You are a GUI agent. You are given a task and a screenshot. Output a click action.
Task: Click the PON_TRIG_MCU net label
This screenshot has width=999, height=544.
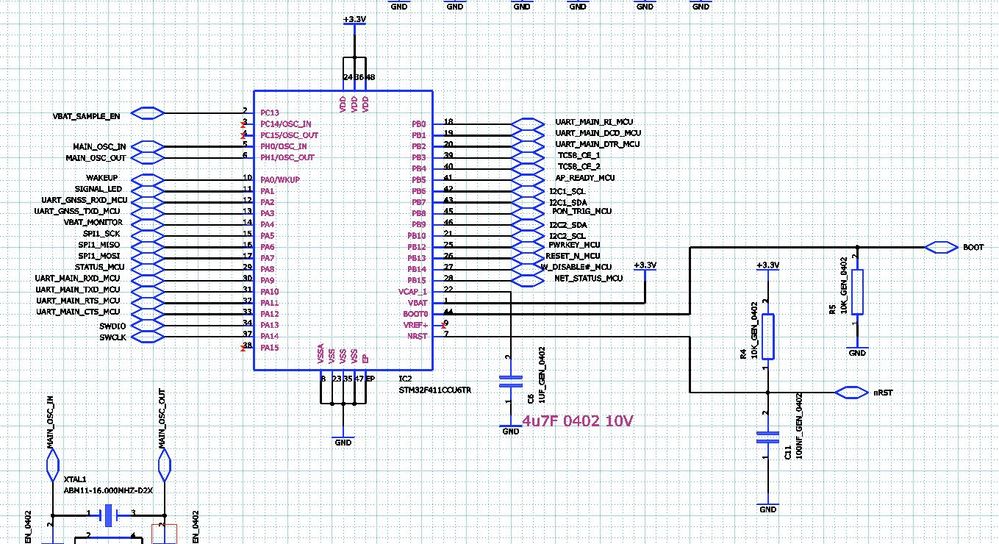coord(582,211)
